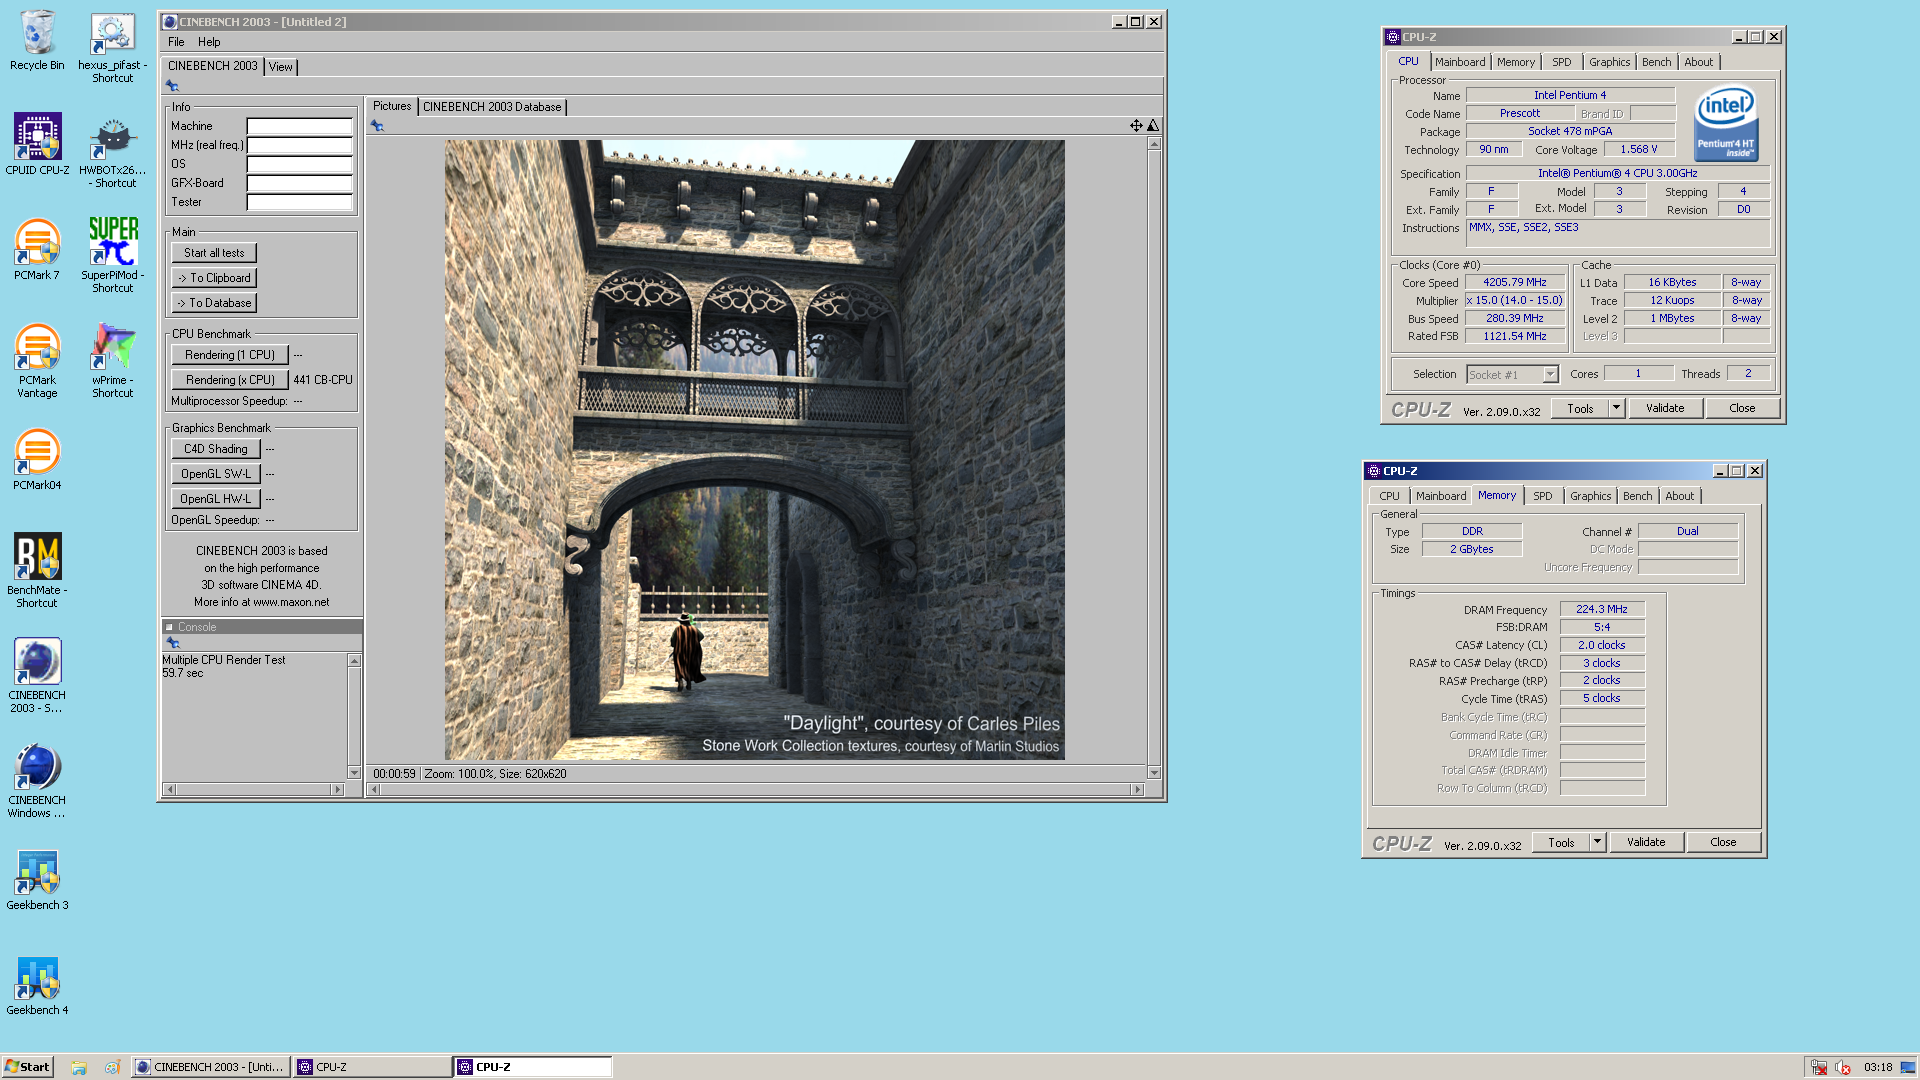This screenshot has width=1920, height=1080.
Task: Launch the PCMark04 desktop icon
Action: pos(37,459)
